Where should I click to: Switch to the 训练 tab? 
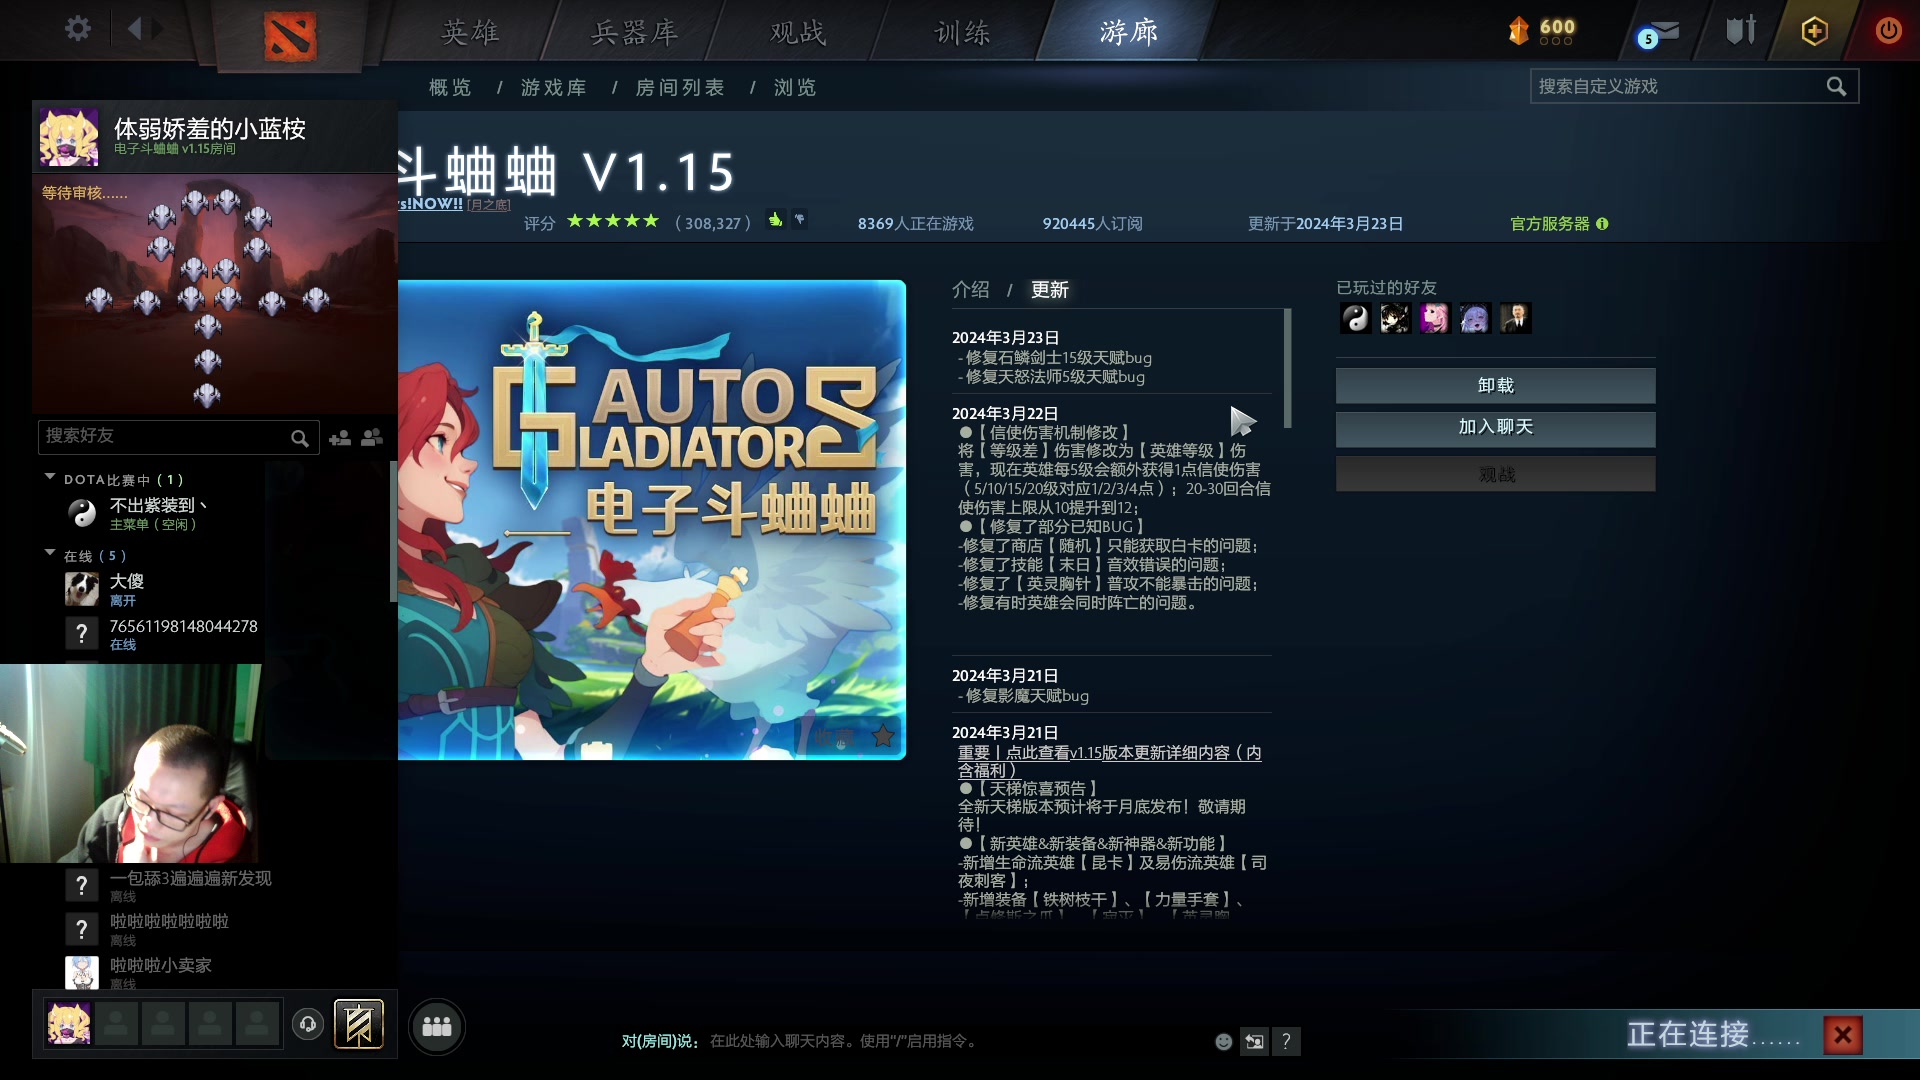pyautogui.click(x=962, y=32)
